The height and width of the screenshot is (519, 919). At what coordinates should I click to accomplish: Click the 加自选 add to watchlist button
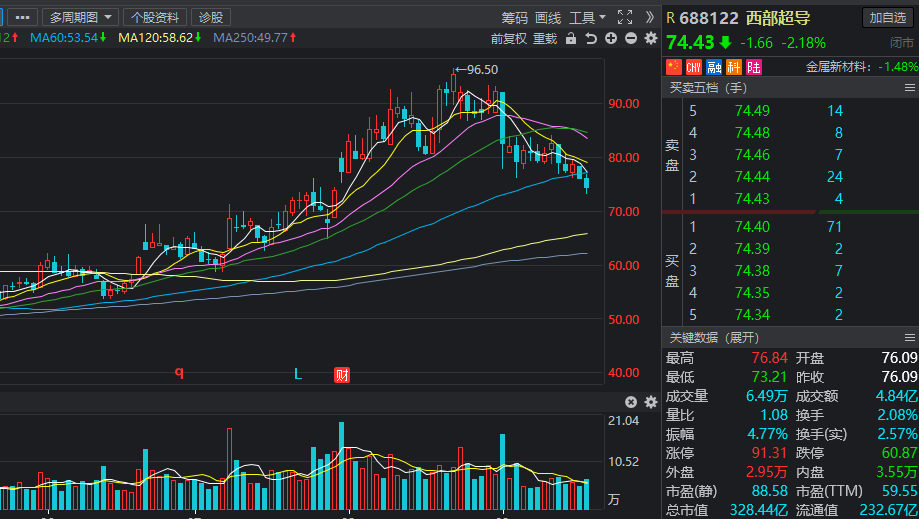tap(888, 18)
